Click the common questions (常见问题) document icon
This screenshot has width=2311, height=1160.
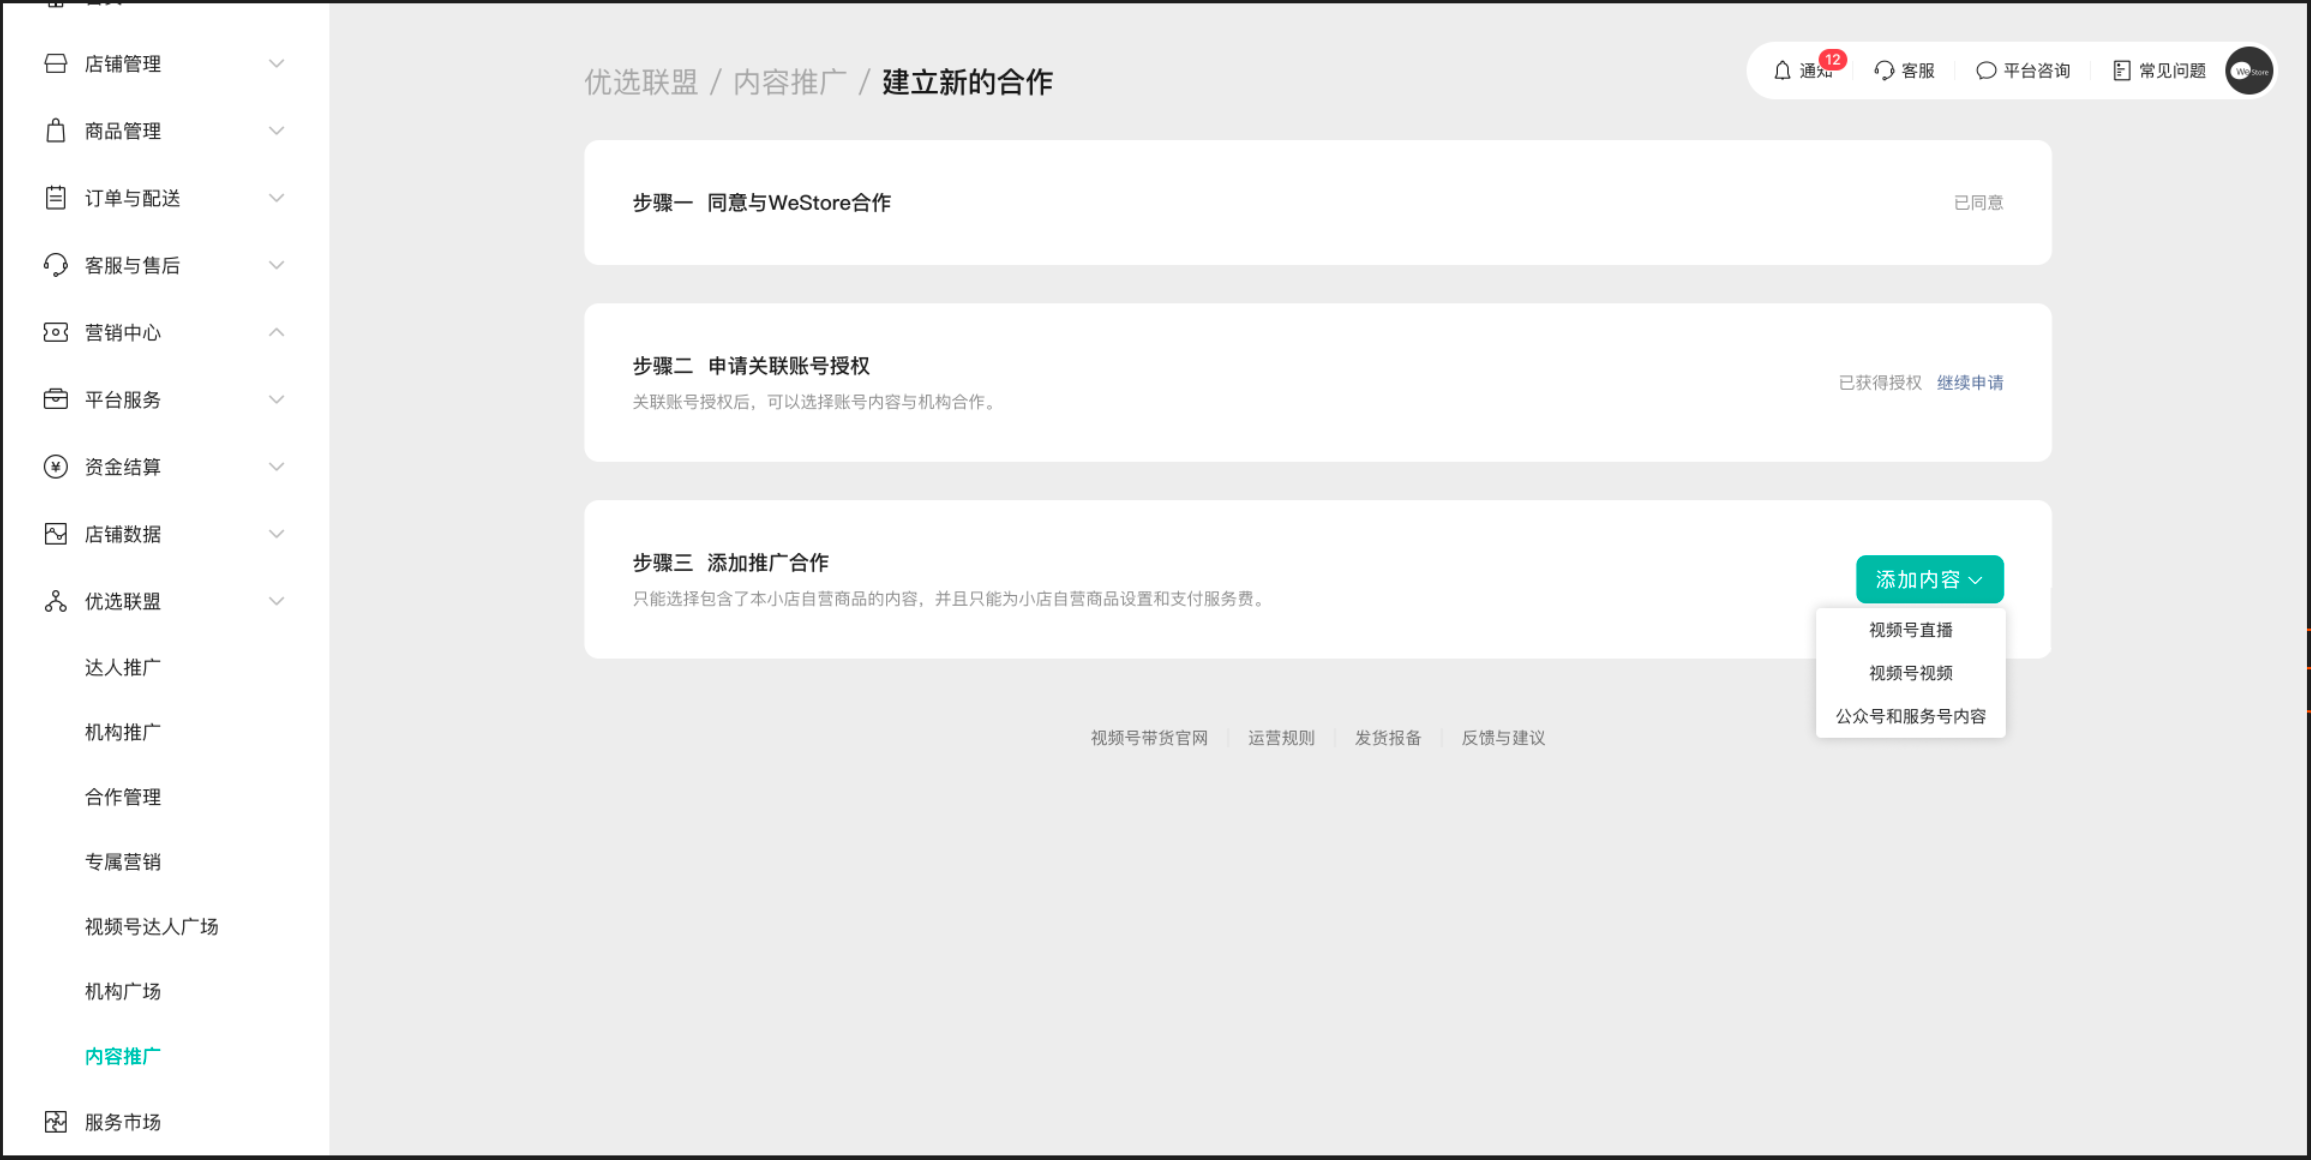[x=2121, y=71]
